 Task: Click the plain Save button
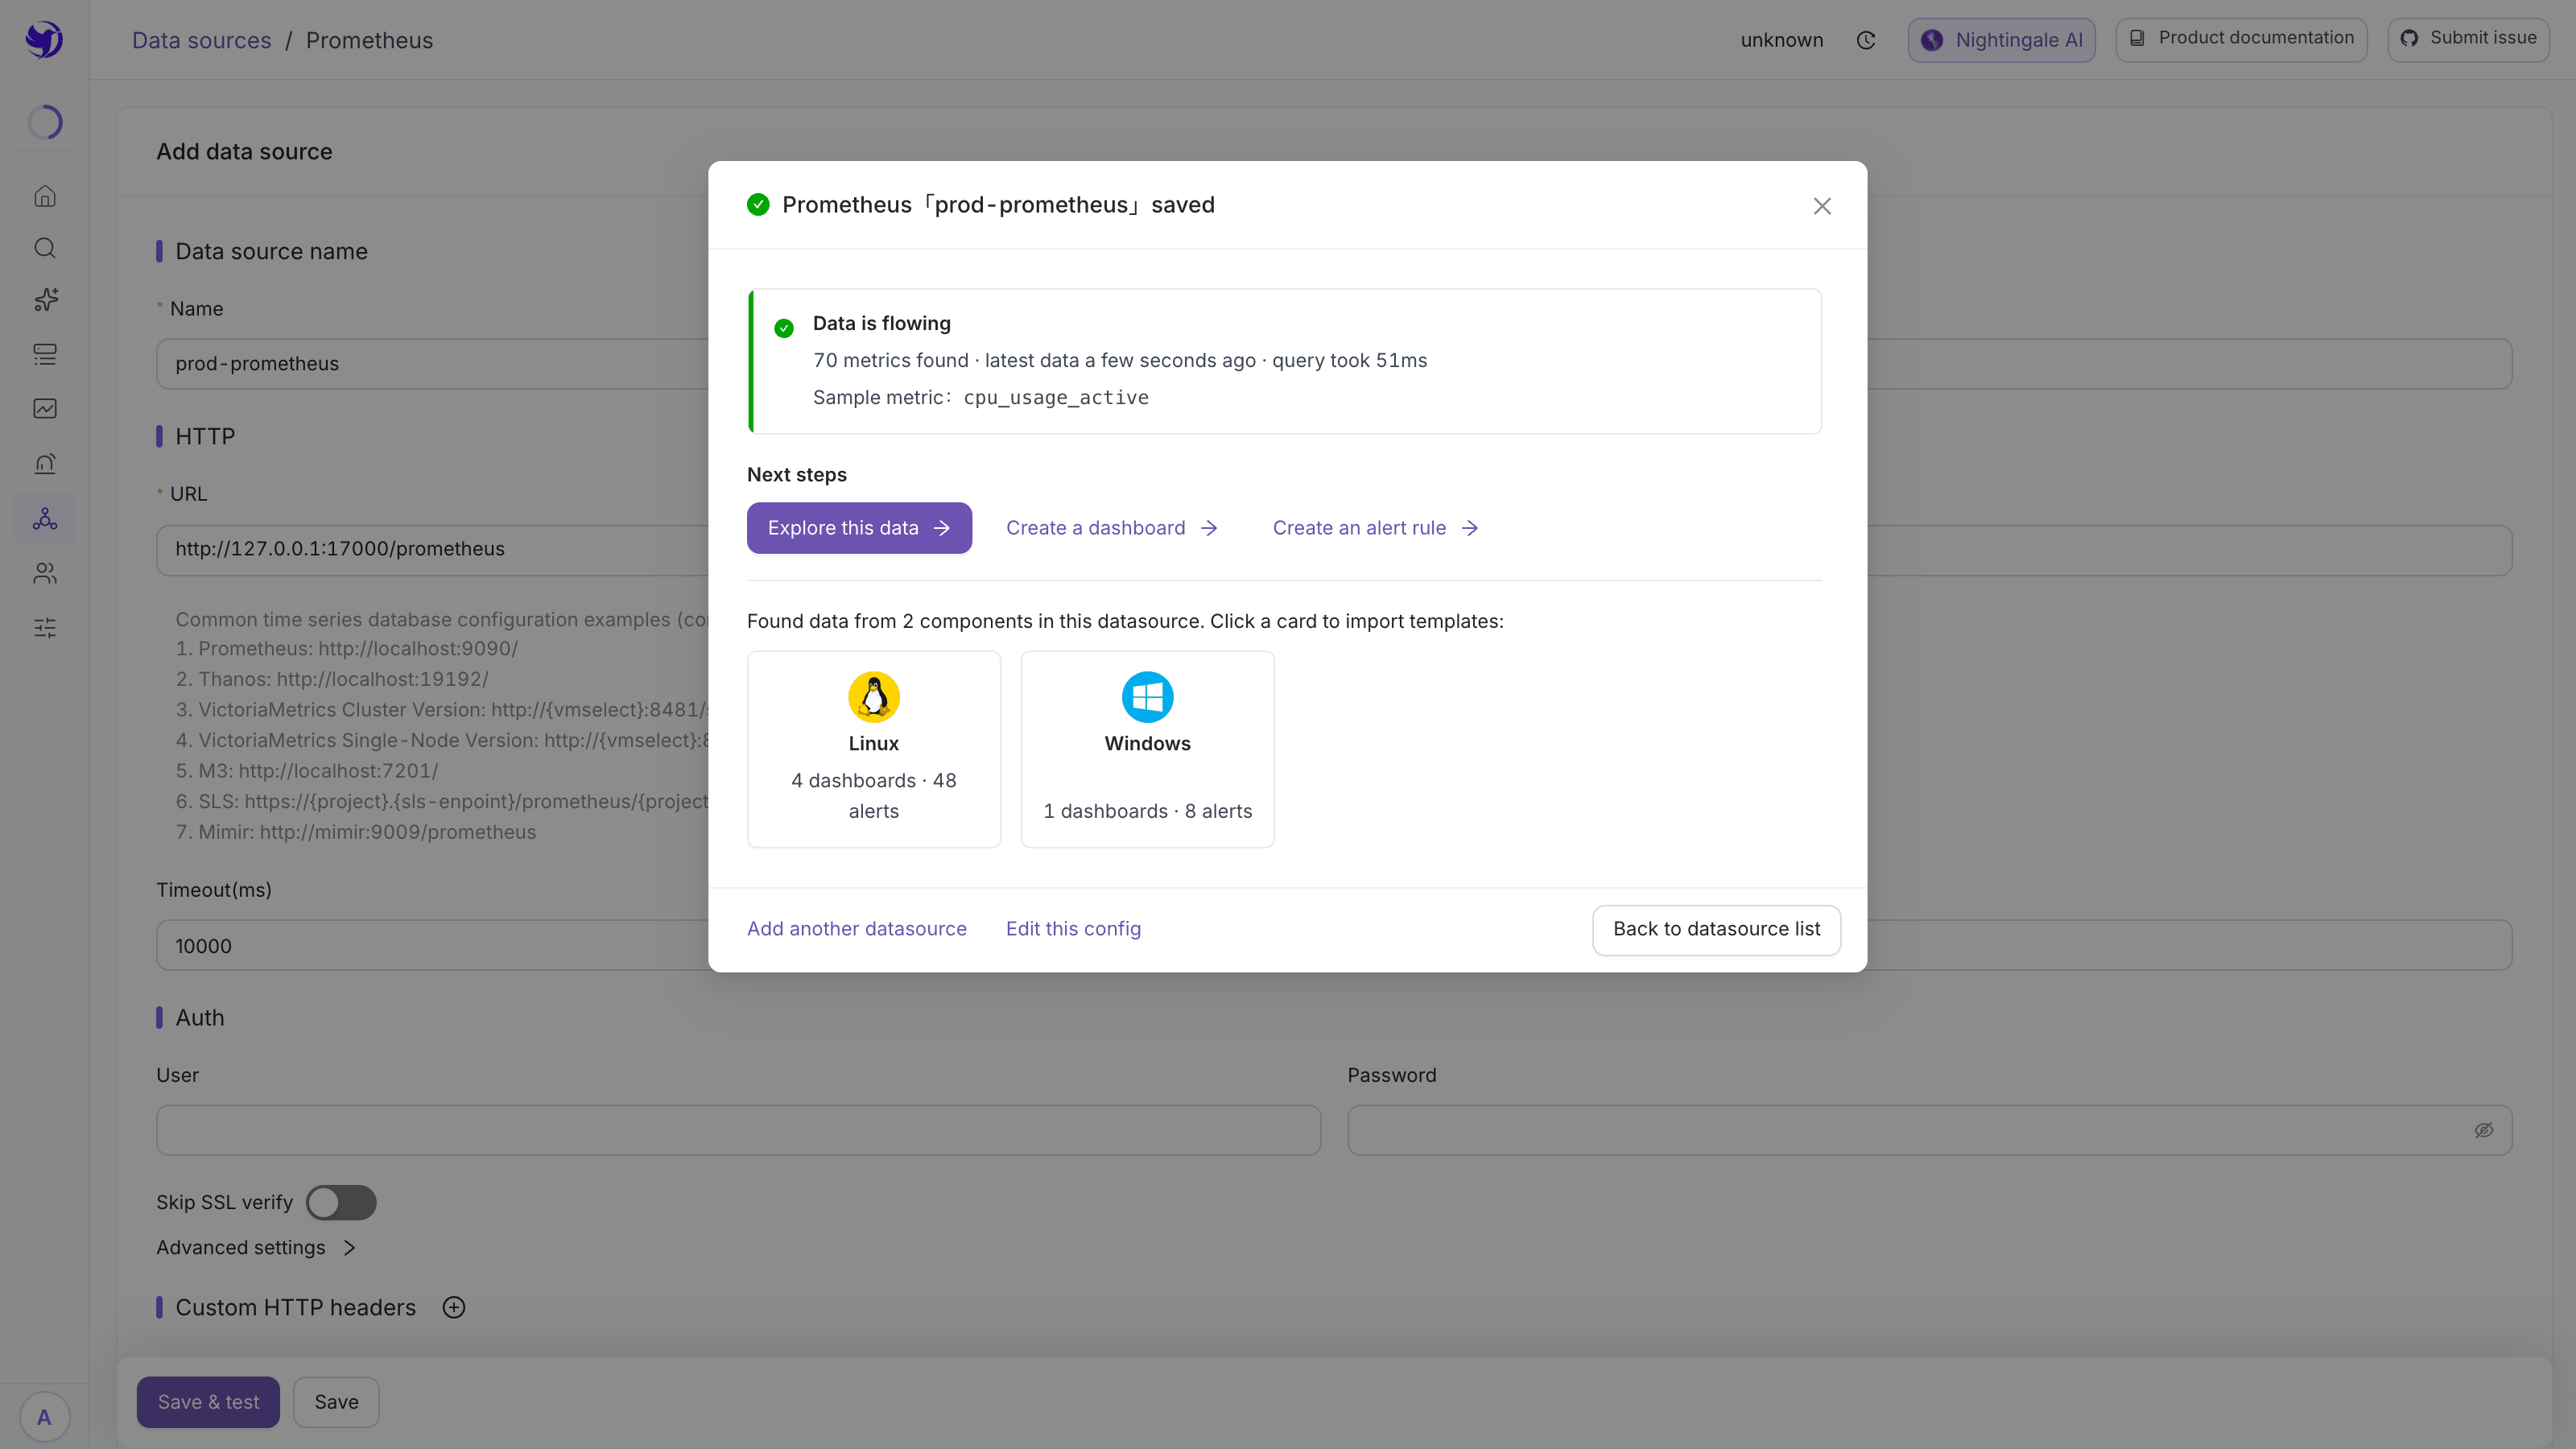[x=336, y=1402]
